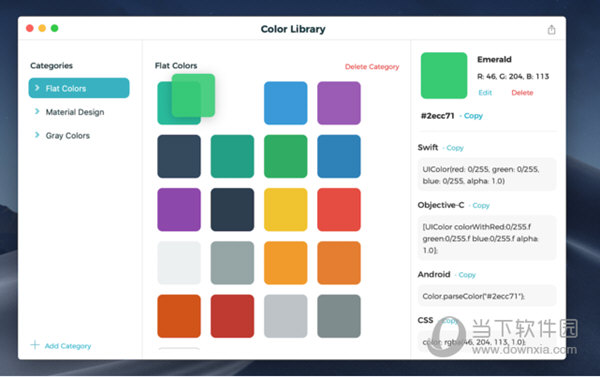This screenshot has height=377, width=600.
Task: Select the Flat Colors category
Action: coord(79,88)
